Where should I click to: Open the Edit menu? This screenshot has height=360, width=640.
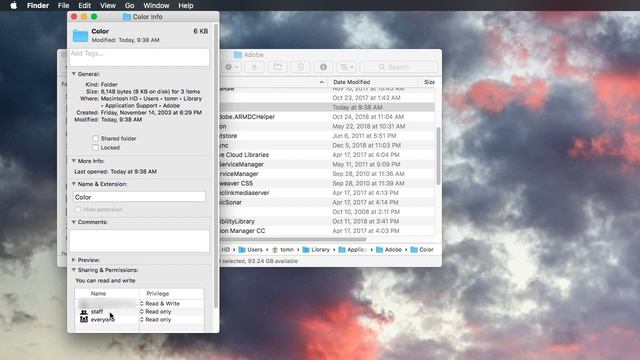[x=84, y=5]
